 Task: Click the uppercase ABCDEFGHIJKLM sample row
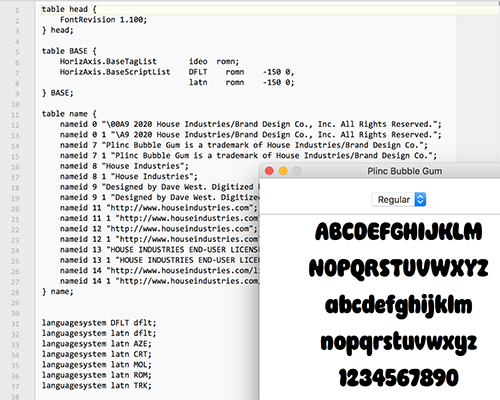(x=399, y=231)
